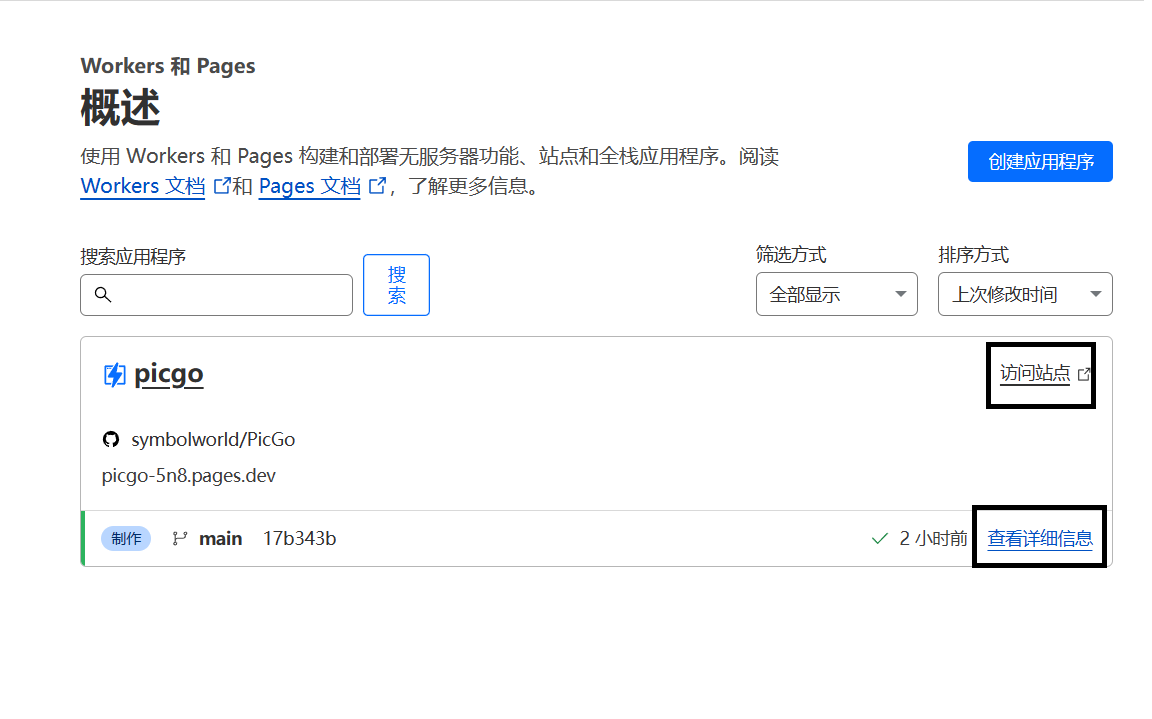Open the 筛选方式 dropdown showing 全部显示
Viewport: 1152px width, 719px height.
tap(836, 294)
